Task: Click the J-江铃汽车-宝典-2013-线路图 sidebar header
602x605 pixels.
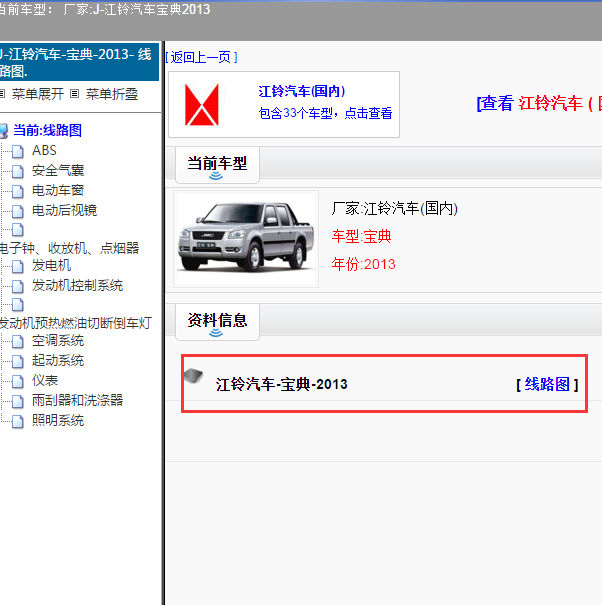Action: pos(79,62)
